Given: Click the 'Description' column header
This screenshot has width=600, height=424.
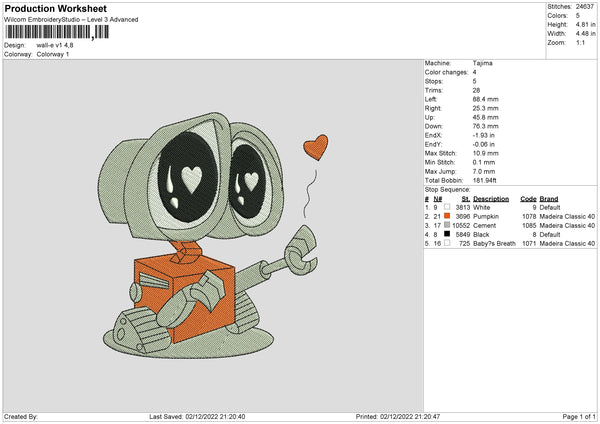Looking at the screenshot, I should coord(491,199).
